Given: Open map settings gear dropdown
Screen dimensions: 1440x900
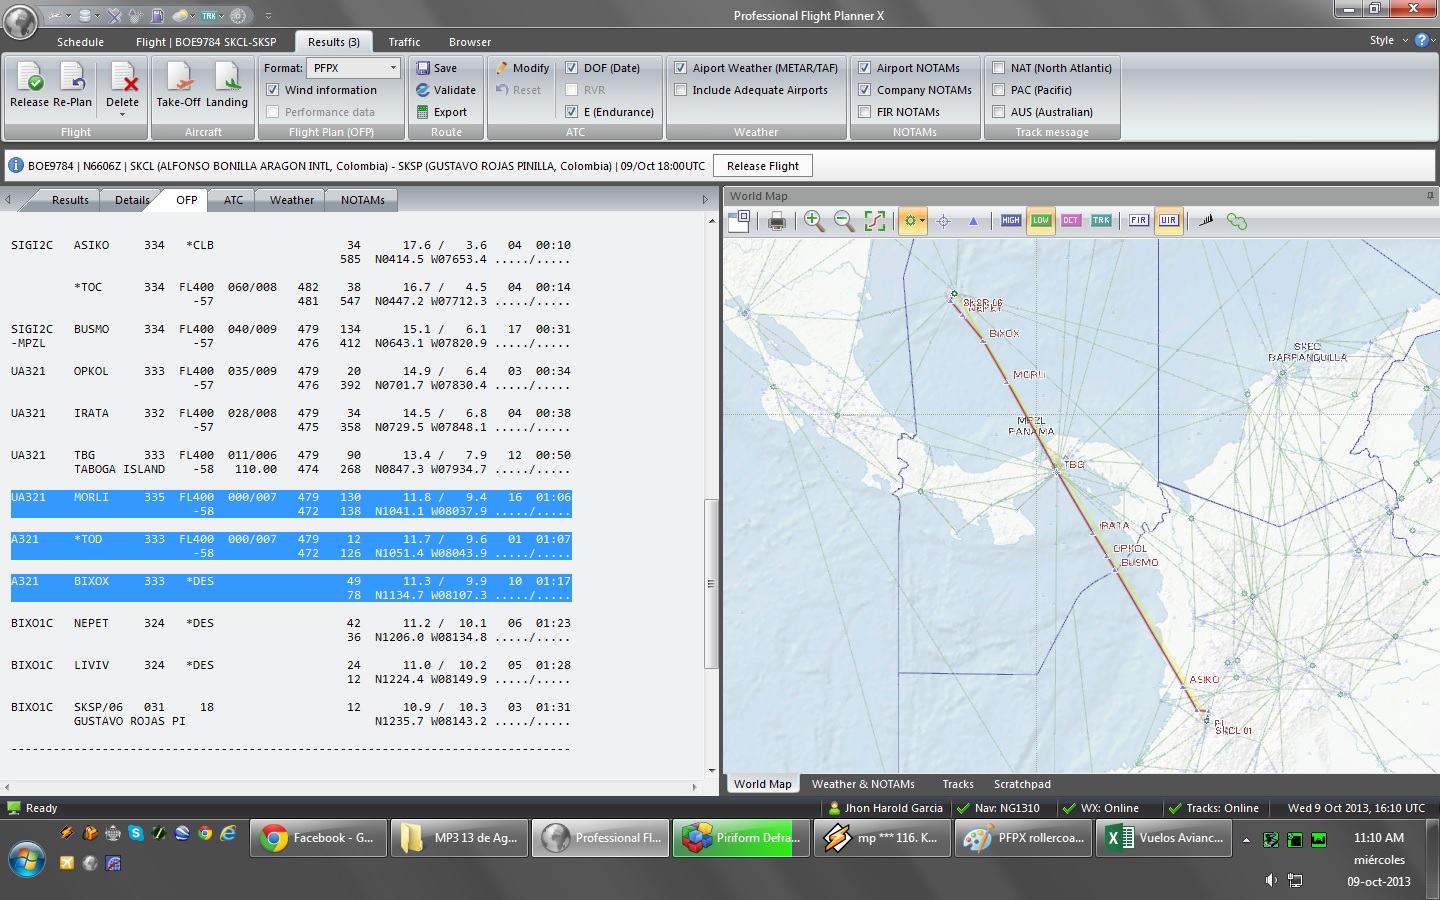Looking at the screenshot, I should click(922, 221).
